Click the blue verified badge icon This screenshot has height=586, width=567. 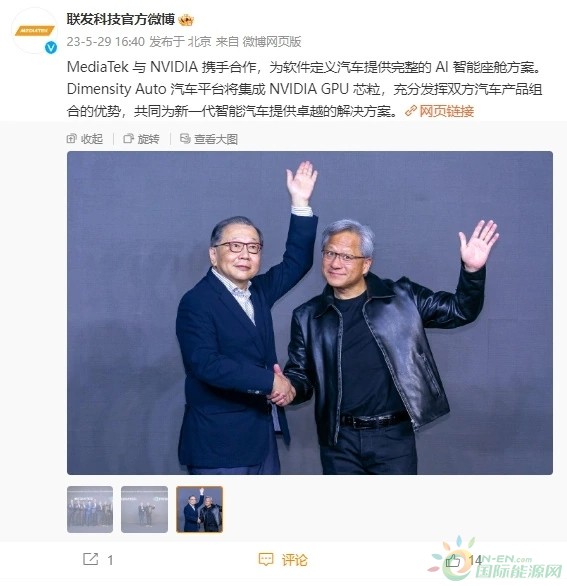pos(51,48)
